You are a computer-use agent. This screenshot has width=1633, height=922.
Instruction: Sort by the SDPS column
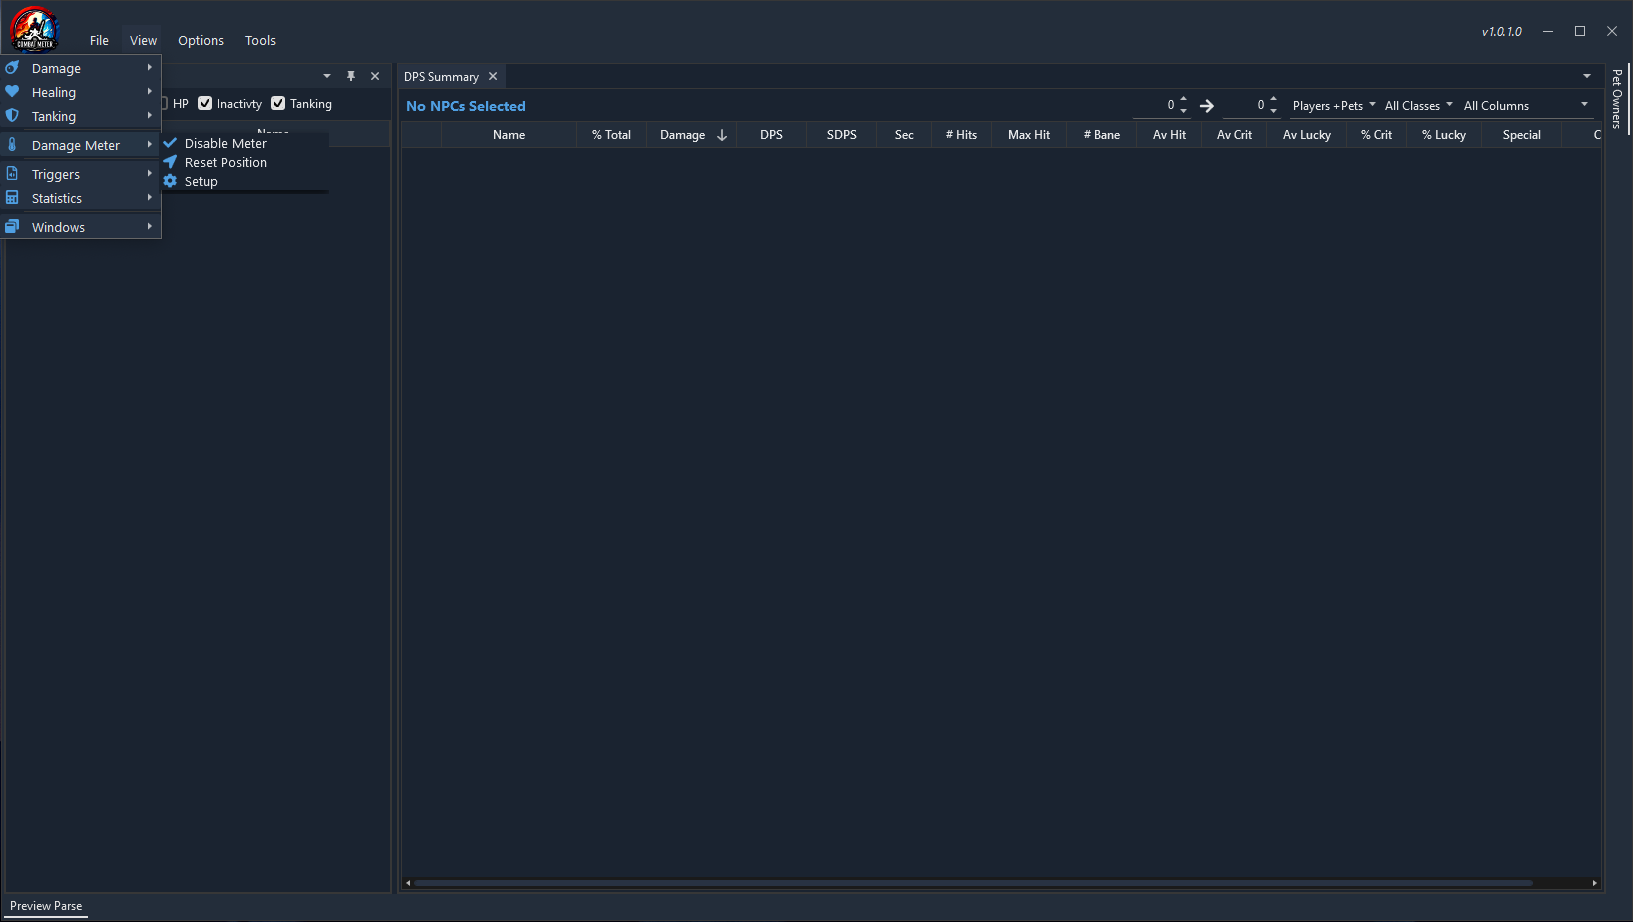click(841, 135)
